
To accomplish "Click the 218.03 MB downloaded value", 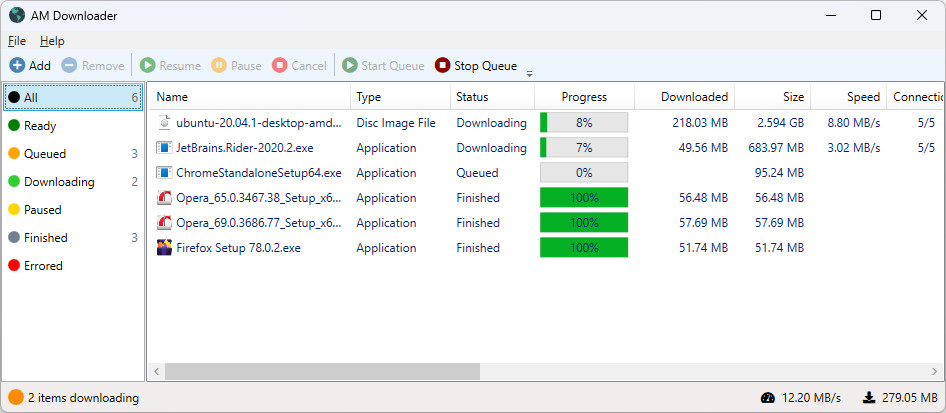I will tap(700, 123).
